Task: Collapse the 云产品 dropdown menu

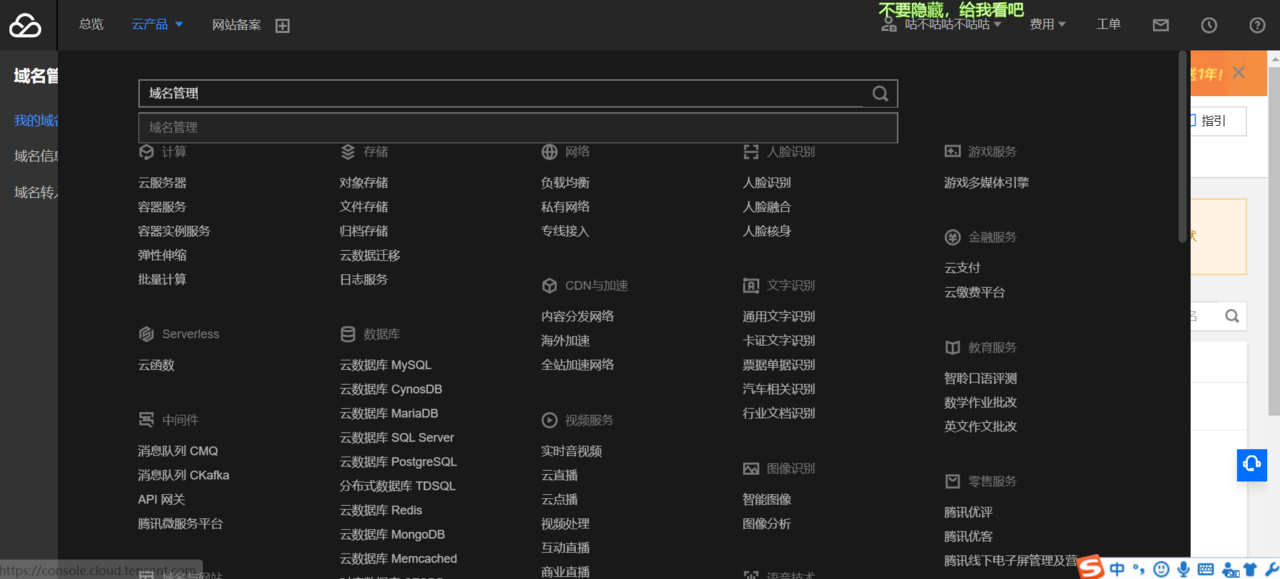Action: click(x=157, y=25)
